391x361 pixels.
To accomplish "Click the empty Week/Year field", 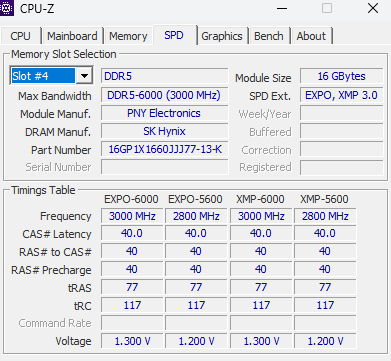I will 341,113.
